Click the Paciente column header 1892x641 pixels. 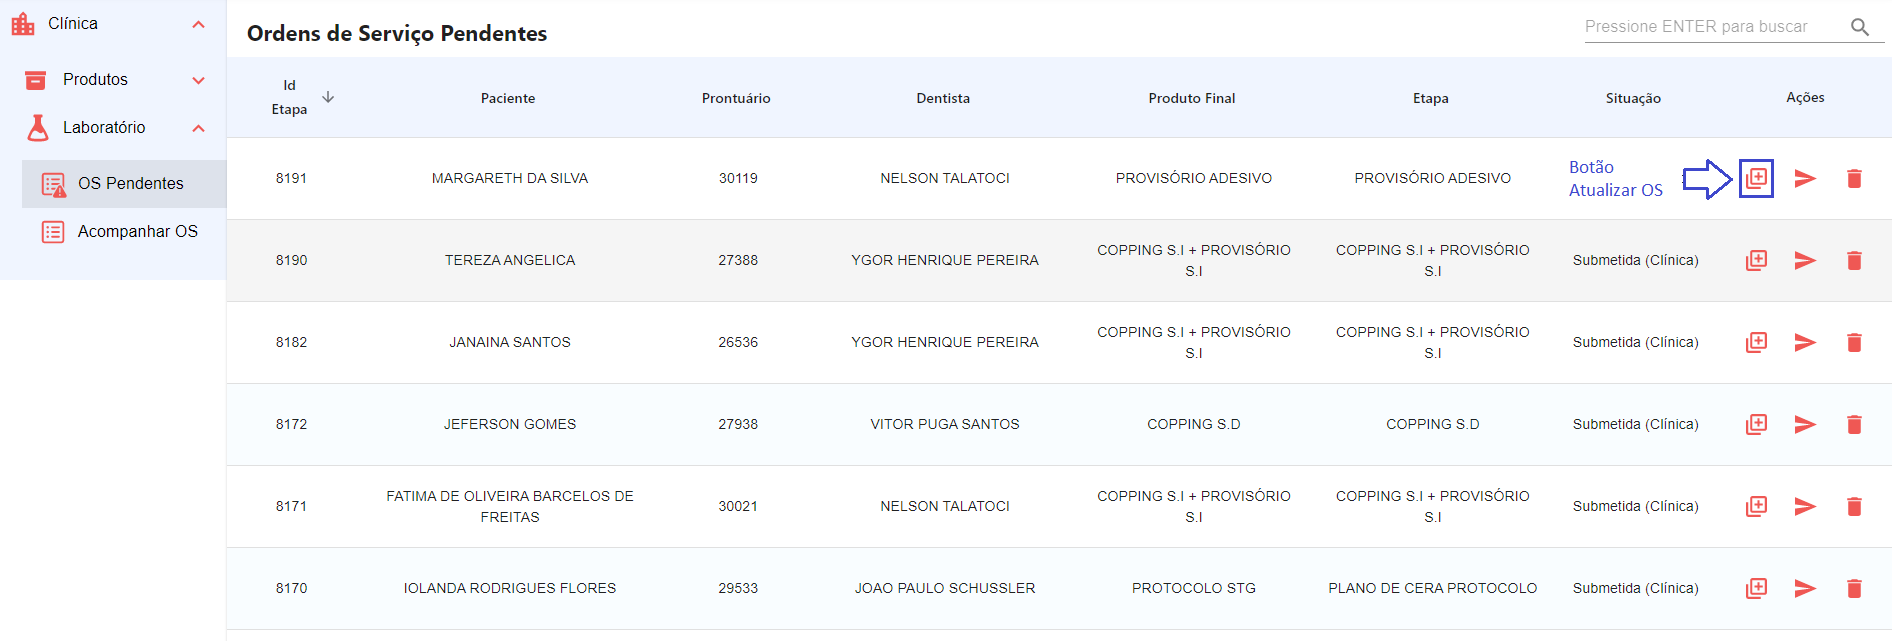pos(508,98)
